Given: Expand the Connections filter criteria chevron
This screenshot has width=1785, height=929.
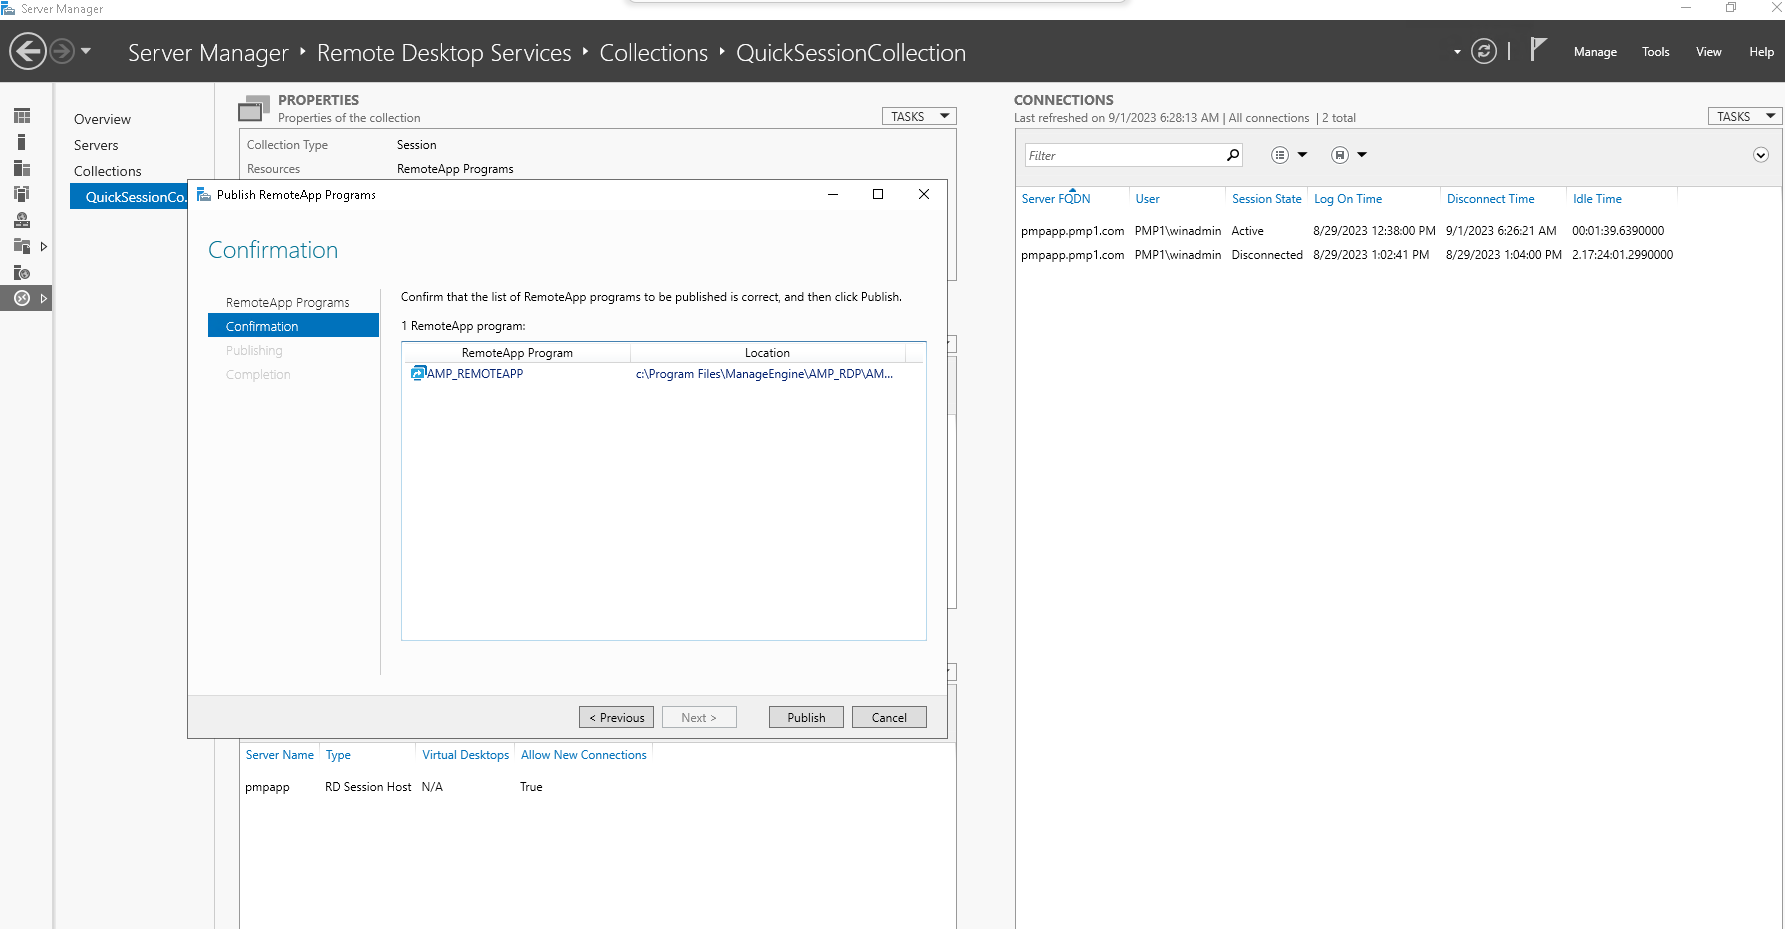Looking at the screenshot, I should click(1761, 155).
